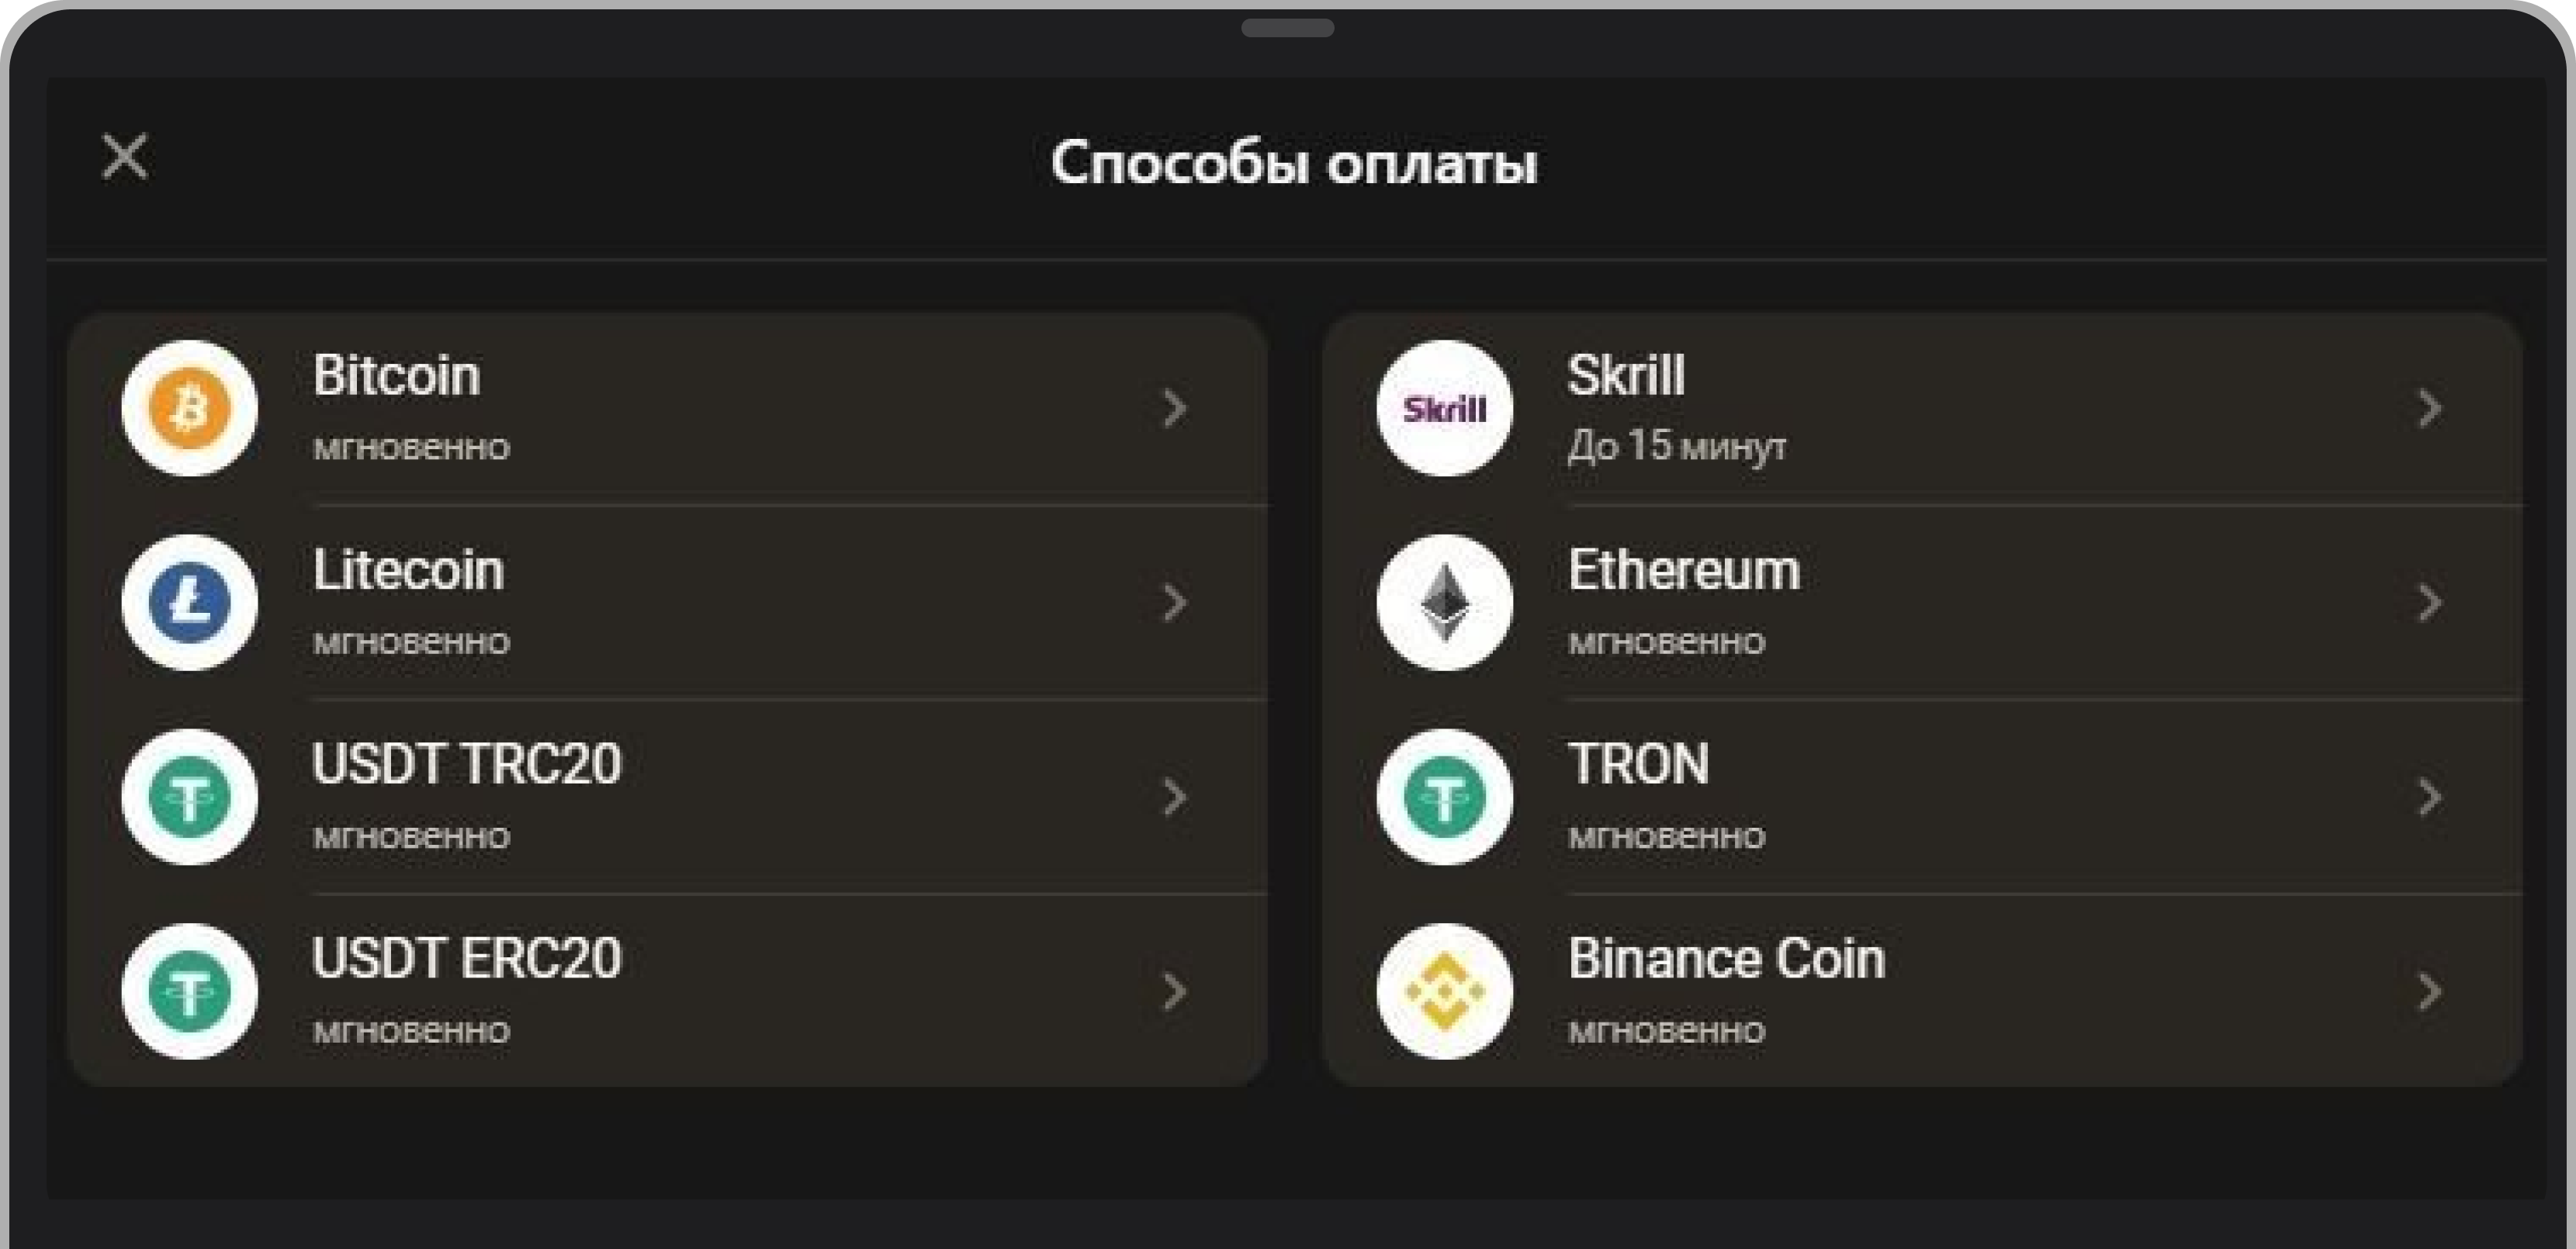2576x1249 pixels.
Task: Click the yellow Binance Coin icon
Action: (x=1444, y=991)
